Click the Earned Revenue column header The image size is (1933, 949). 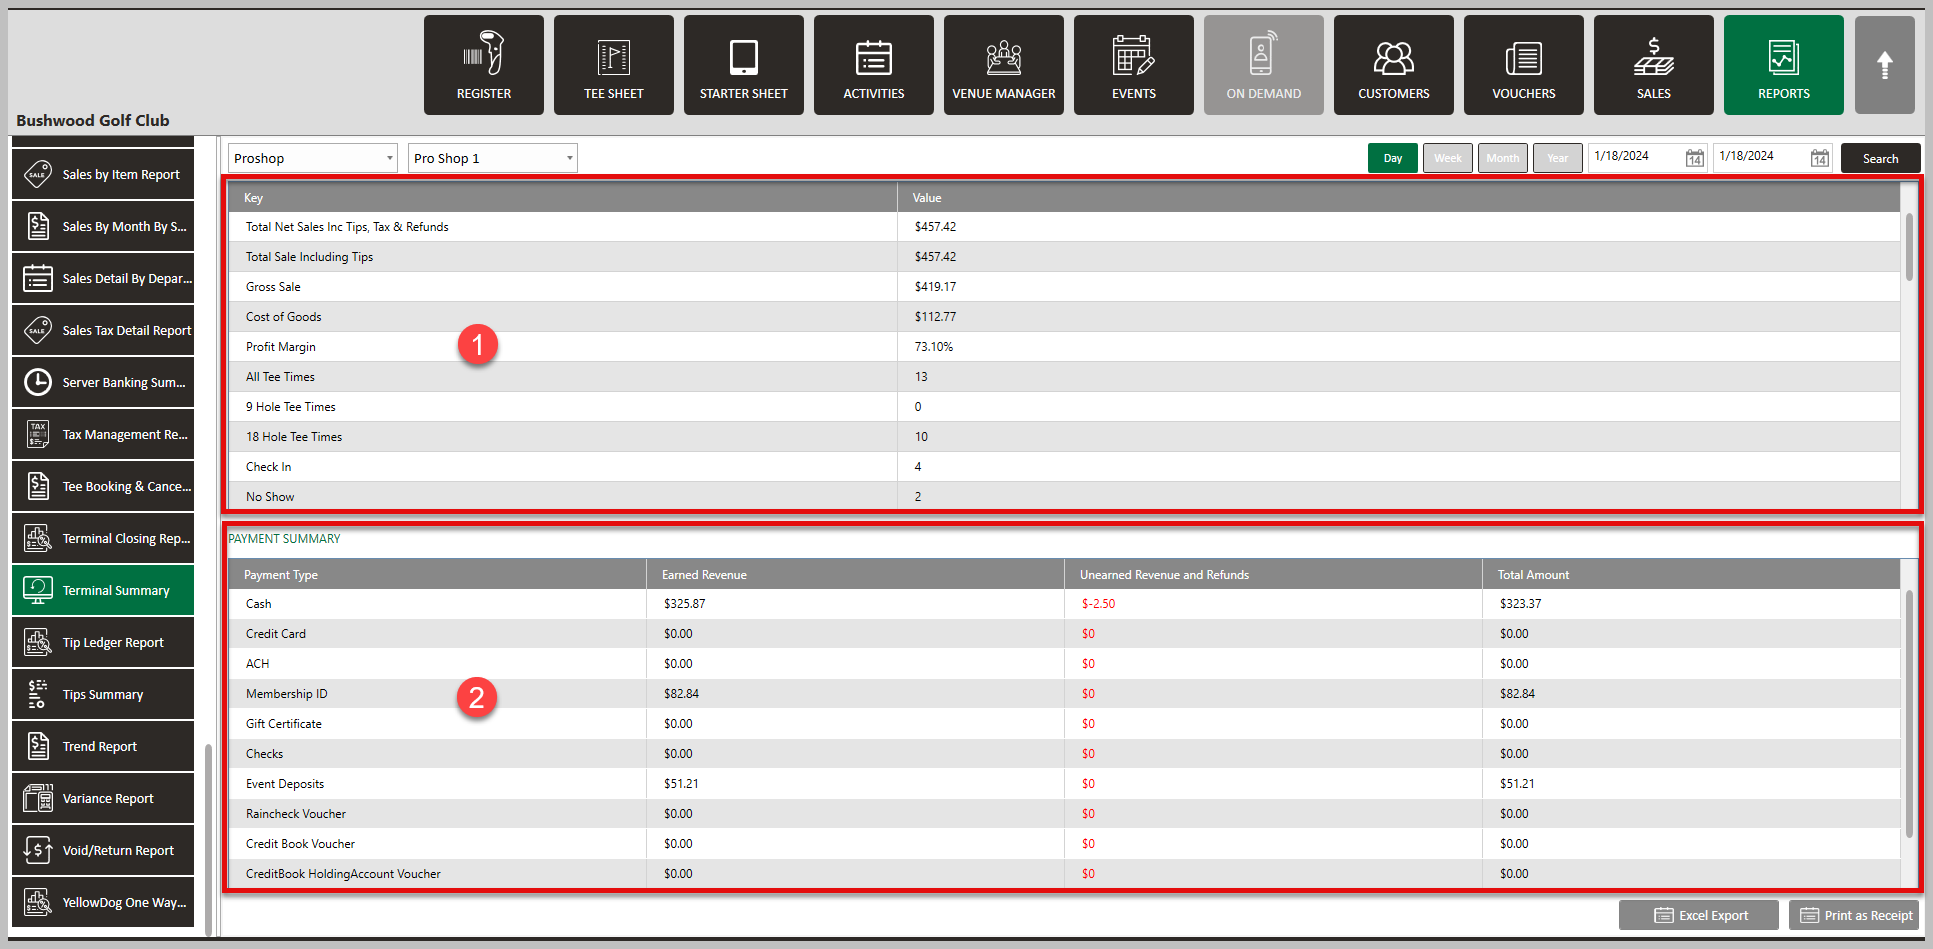point(855,574)
